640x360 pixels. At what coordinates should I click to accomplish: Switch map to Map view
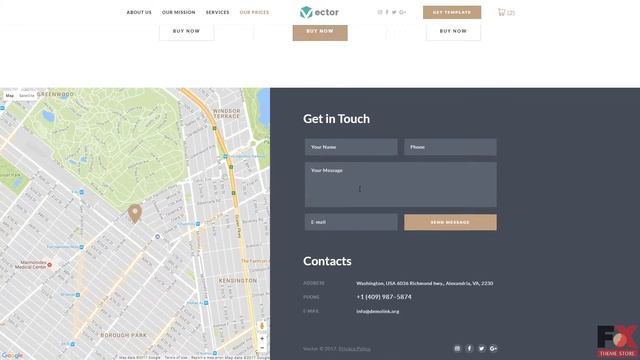tap(10, 96)
